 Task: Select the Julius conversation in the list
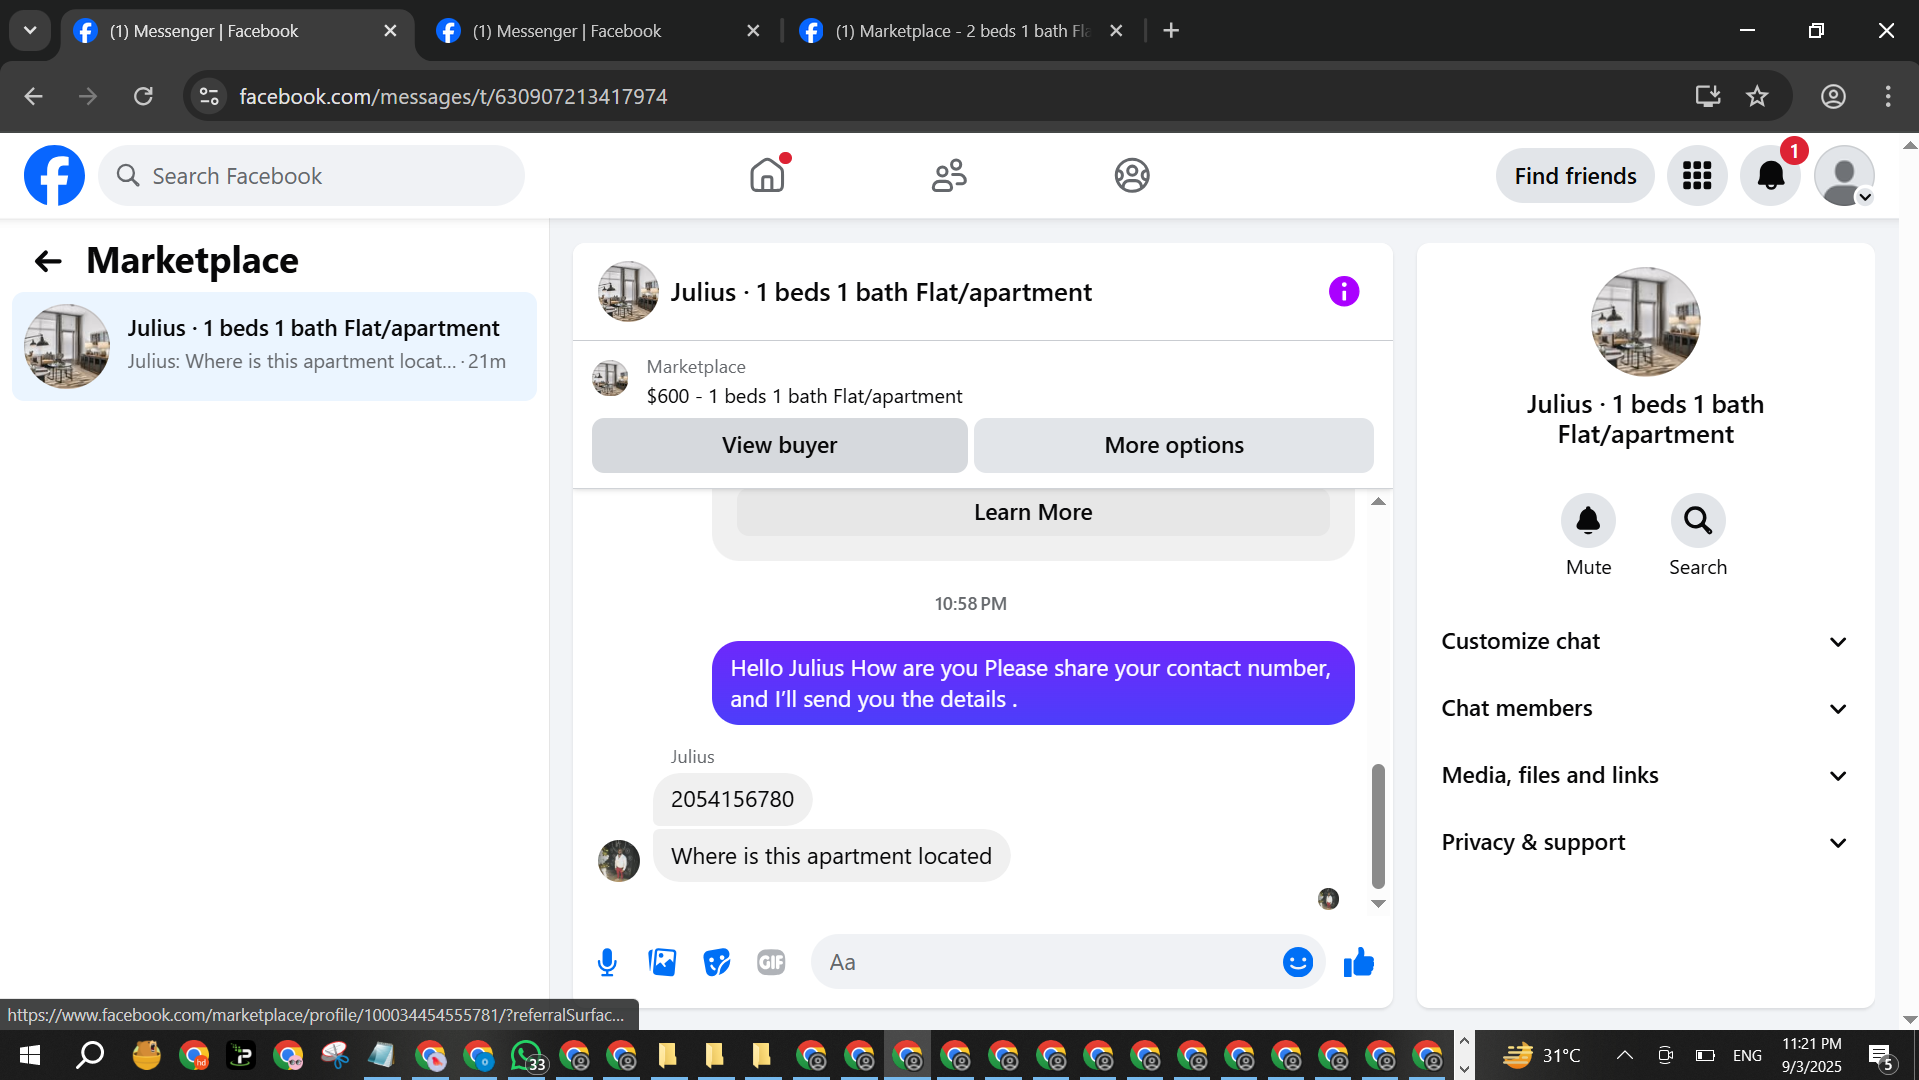[274, 346]
